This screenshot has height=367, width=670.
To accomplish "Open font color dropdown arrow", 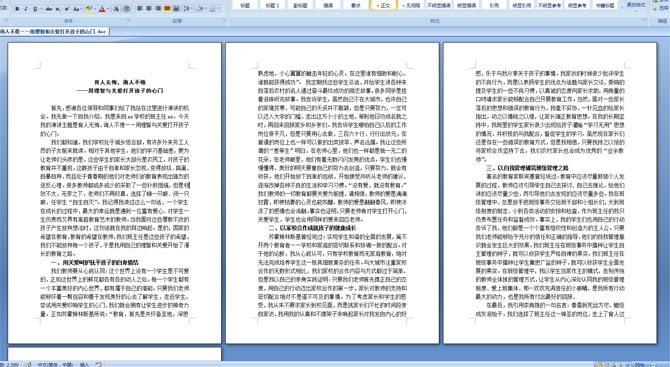I will point(108,9).
